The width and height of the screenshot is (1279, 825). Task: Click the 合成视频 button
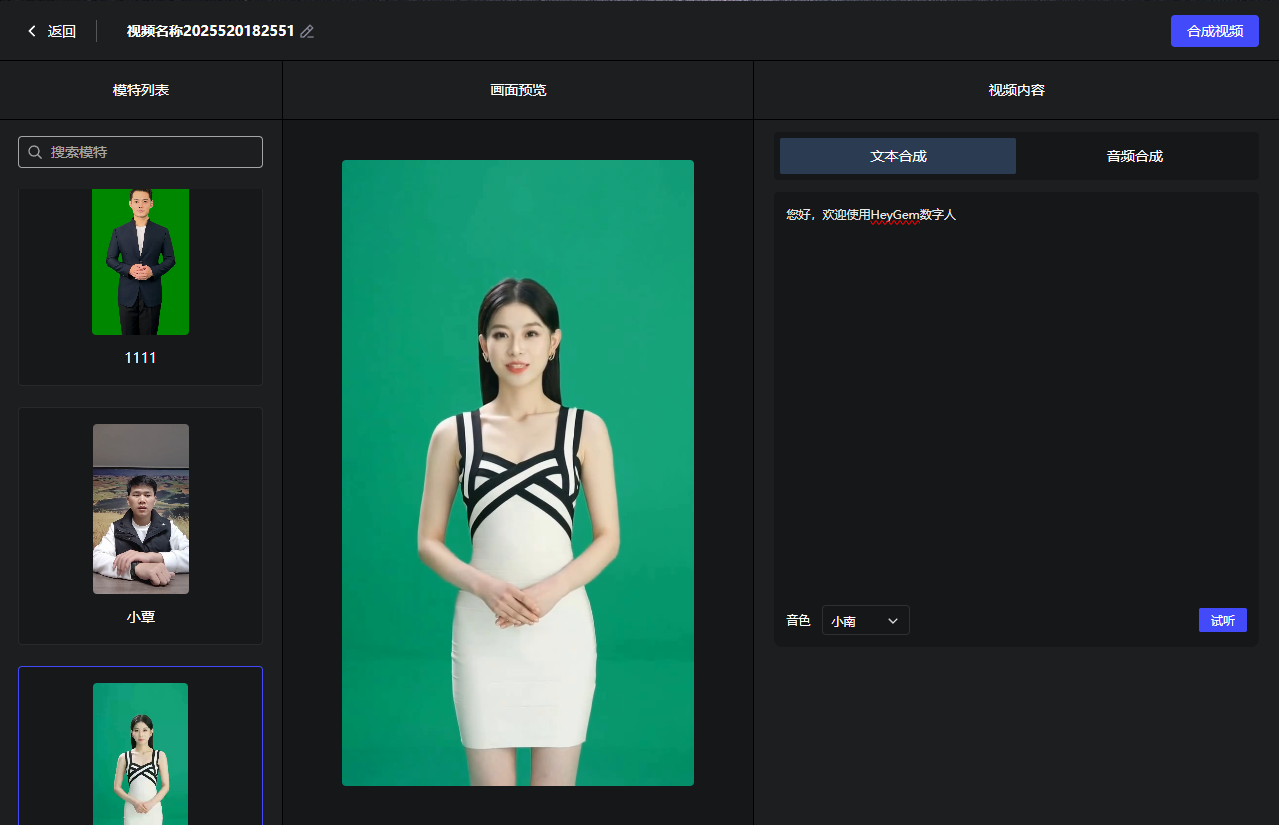click(1215, 31)
